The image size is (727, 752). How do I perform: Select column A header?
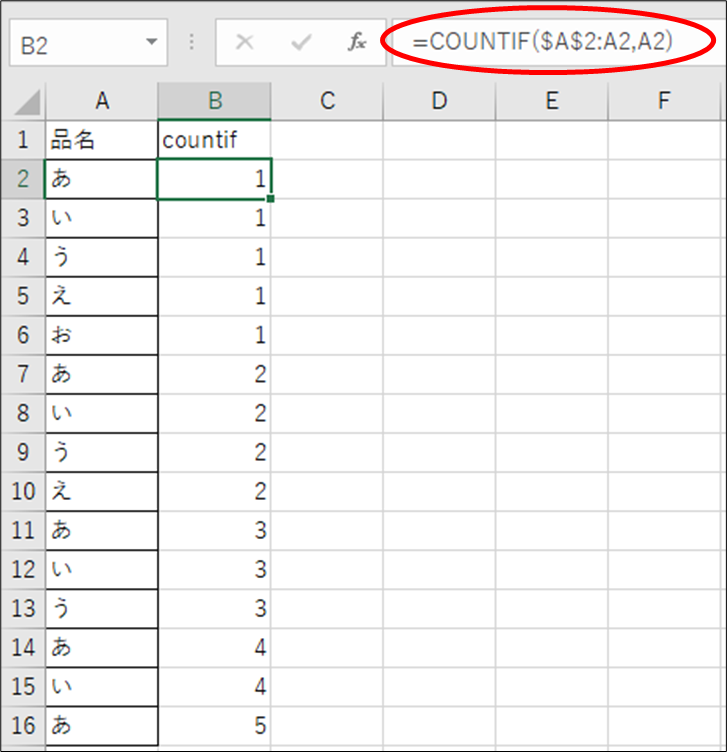101,101
